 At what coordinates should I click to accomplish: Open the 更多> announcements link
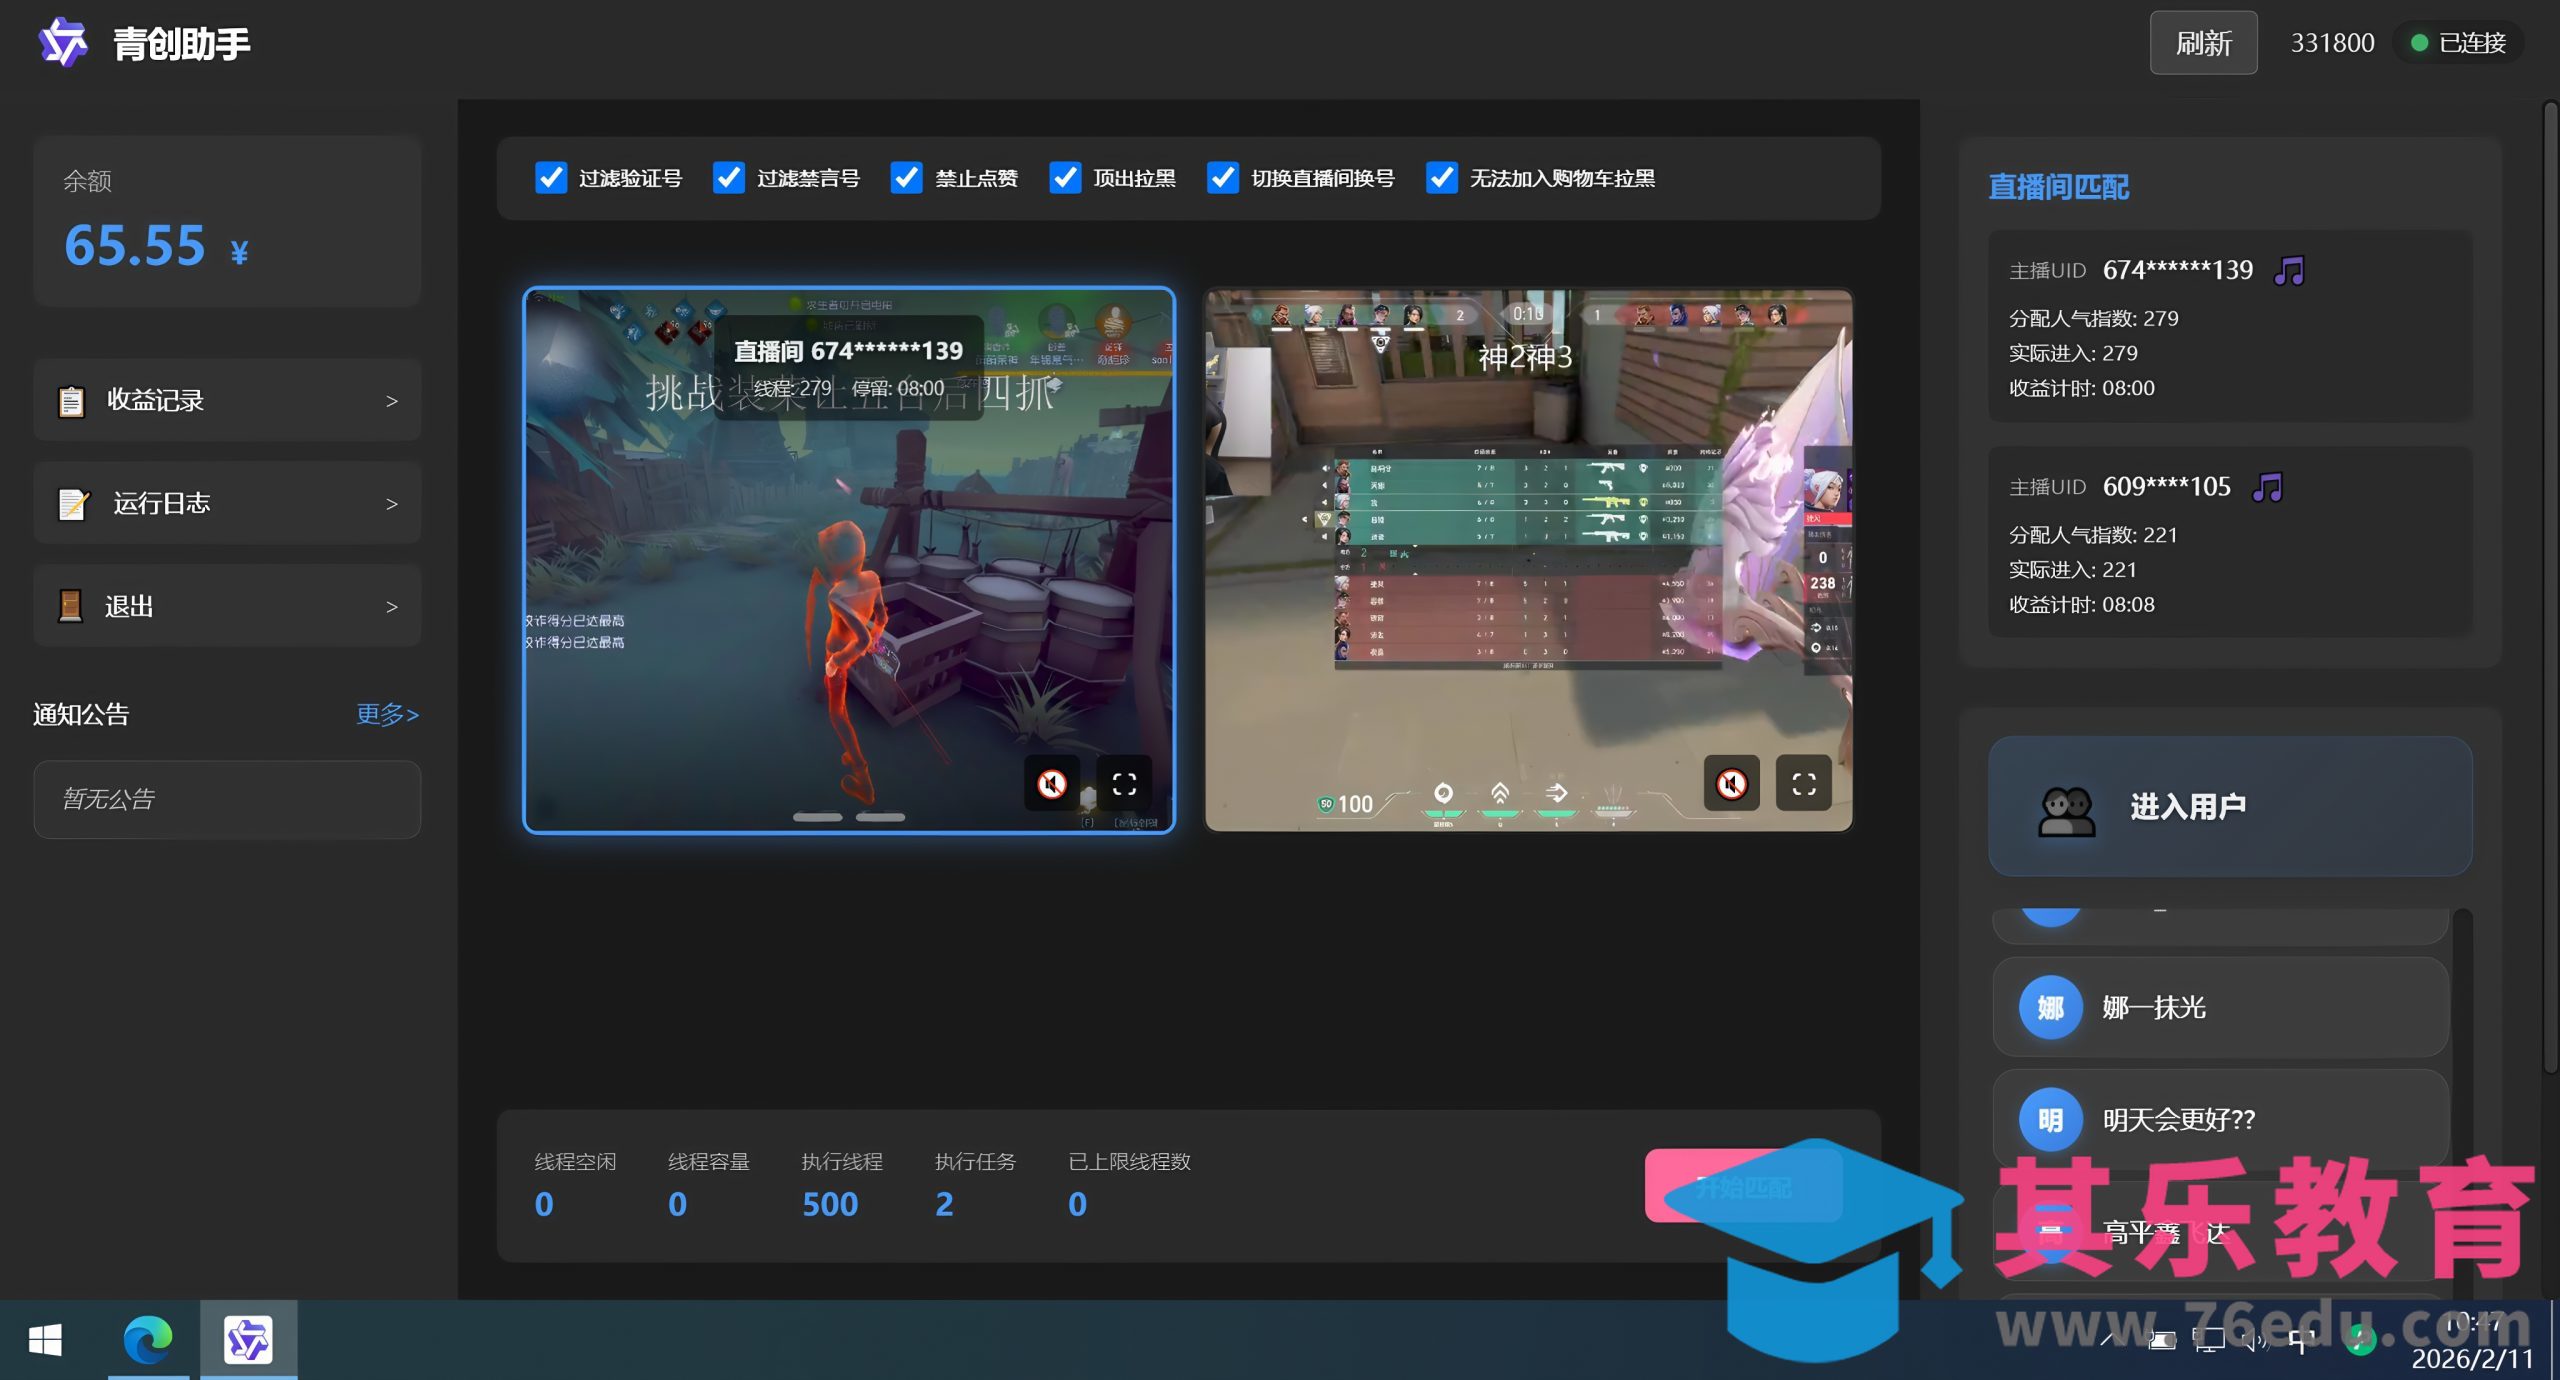click(387, 714)
